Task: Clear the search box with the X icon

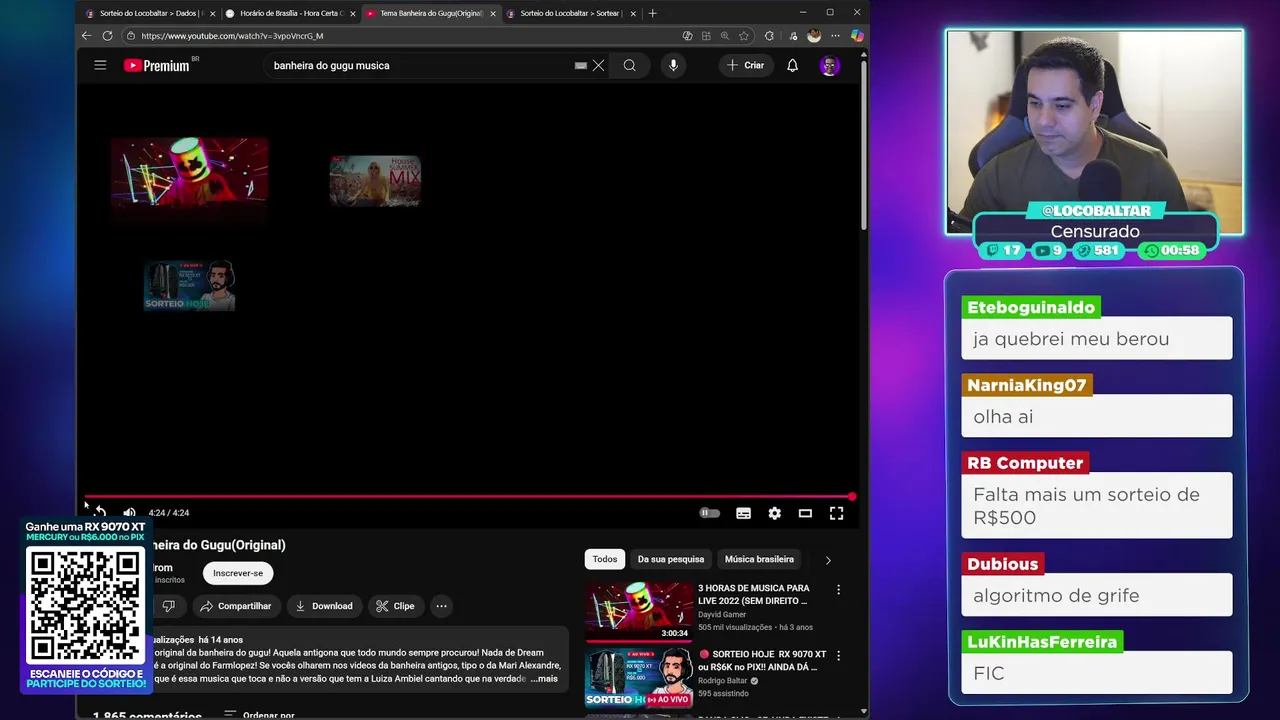Action: pyautogui.click(x=598, y=65)
